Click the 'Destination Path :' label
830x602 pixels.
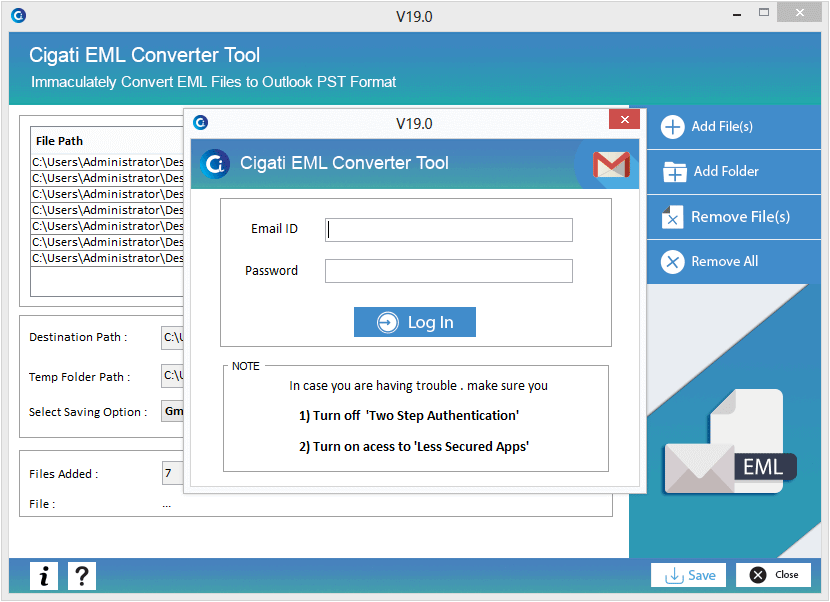point(78,337)
